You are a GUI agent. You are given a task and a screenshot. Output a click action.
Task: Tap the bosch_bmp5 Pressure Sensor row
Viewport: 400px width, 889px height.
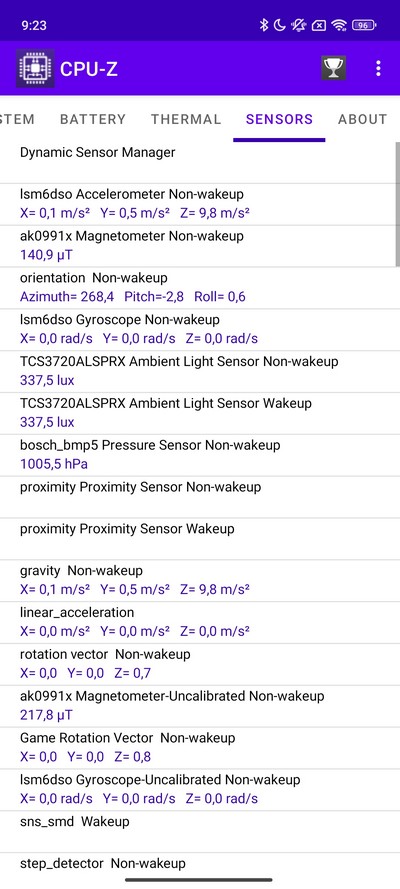(200, 455)
